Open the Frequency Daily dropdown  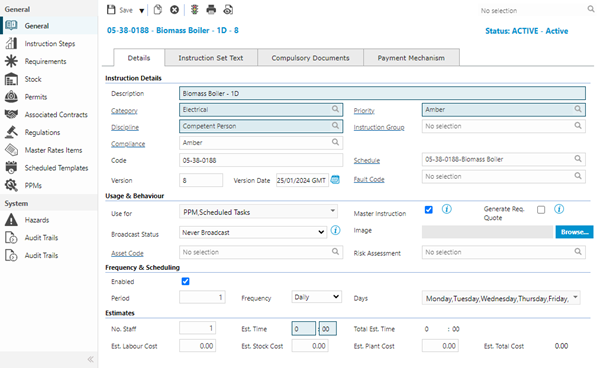point(316,297)
